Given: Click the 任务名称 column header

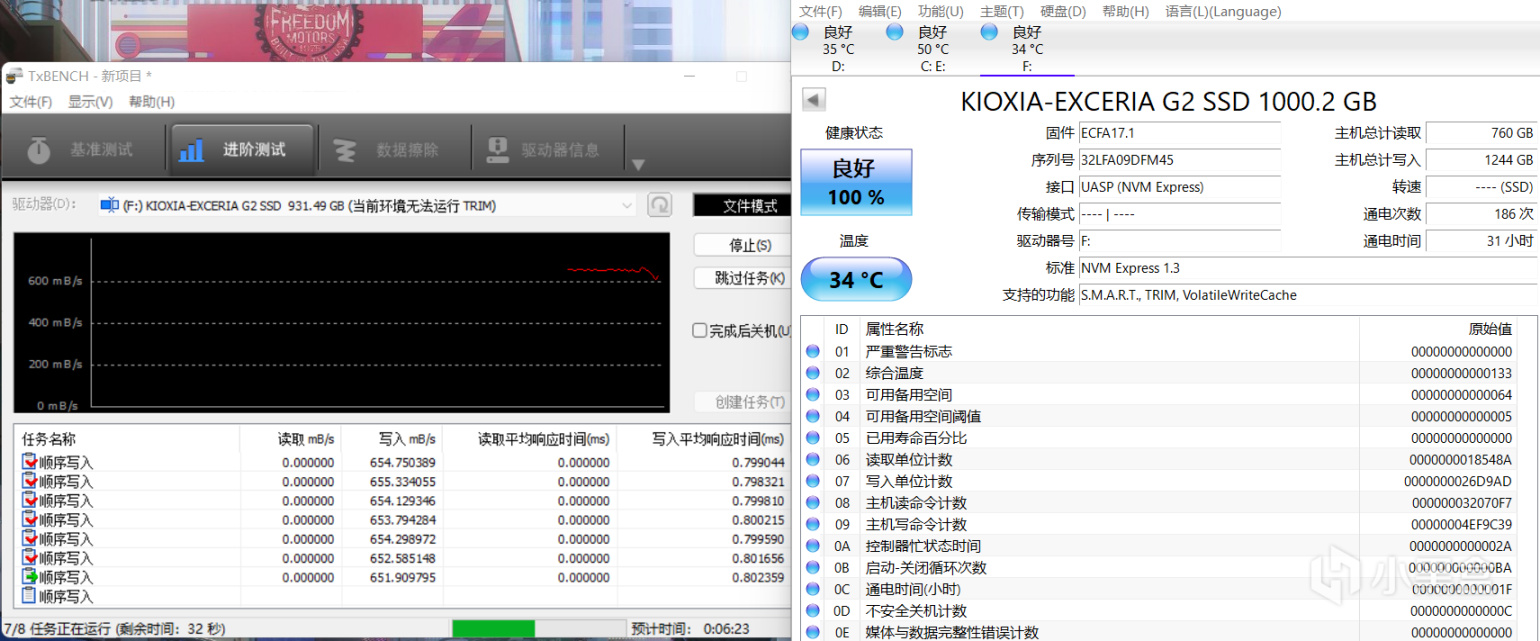Looking at the screenshot, I should point(127,439).
